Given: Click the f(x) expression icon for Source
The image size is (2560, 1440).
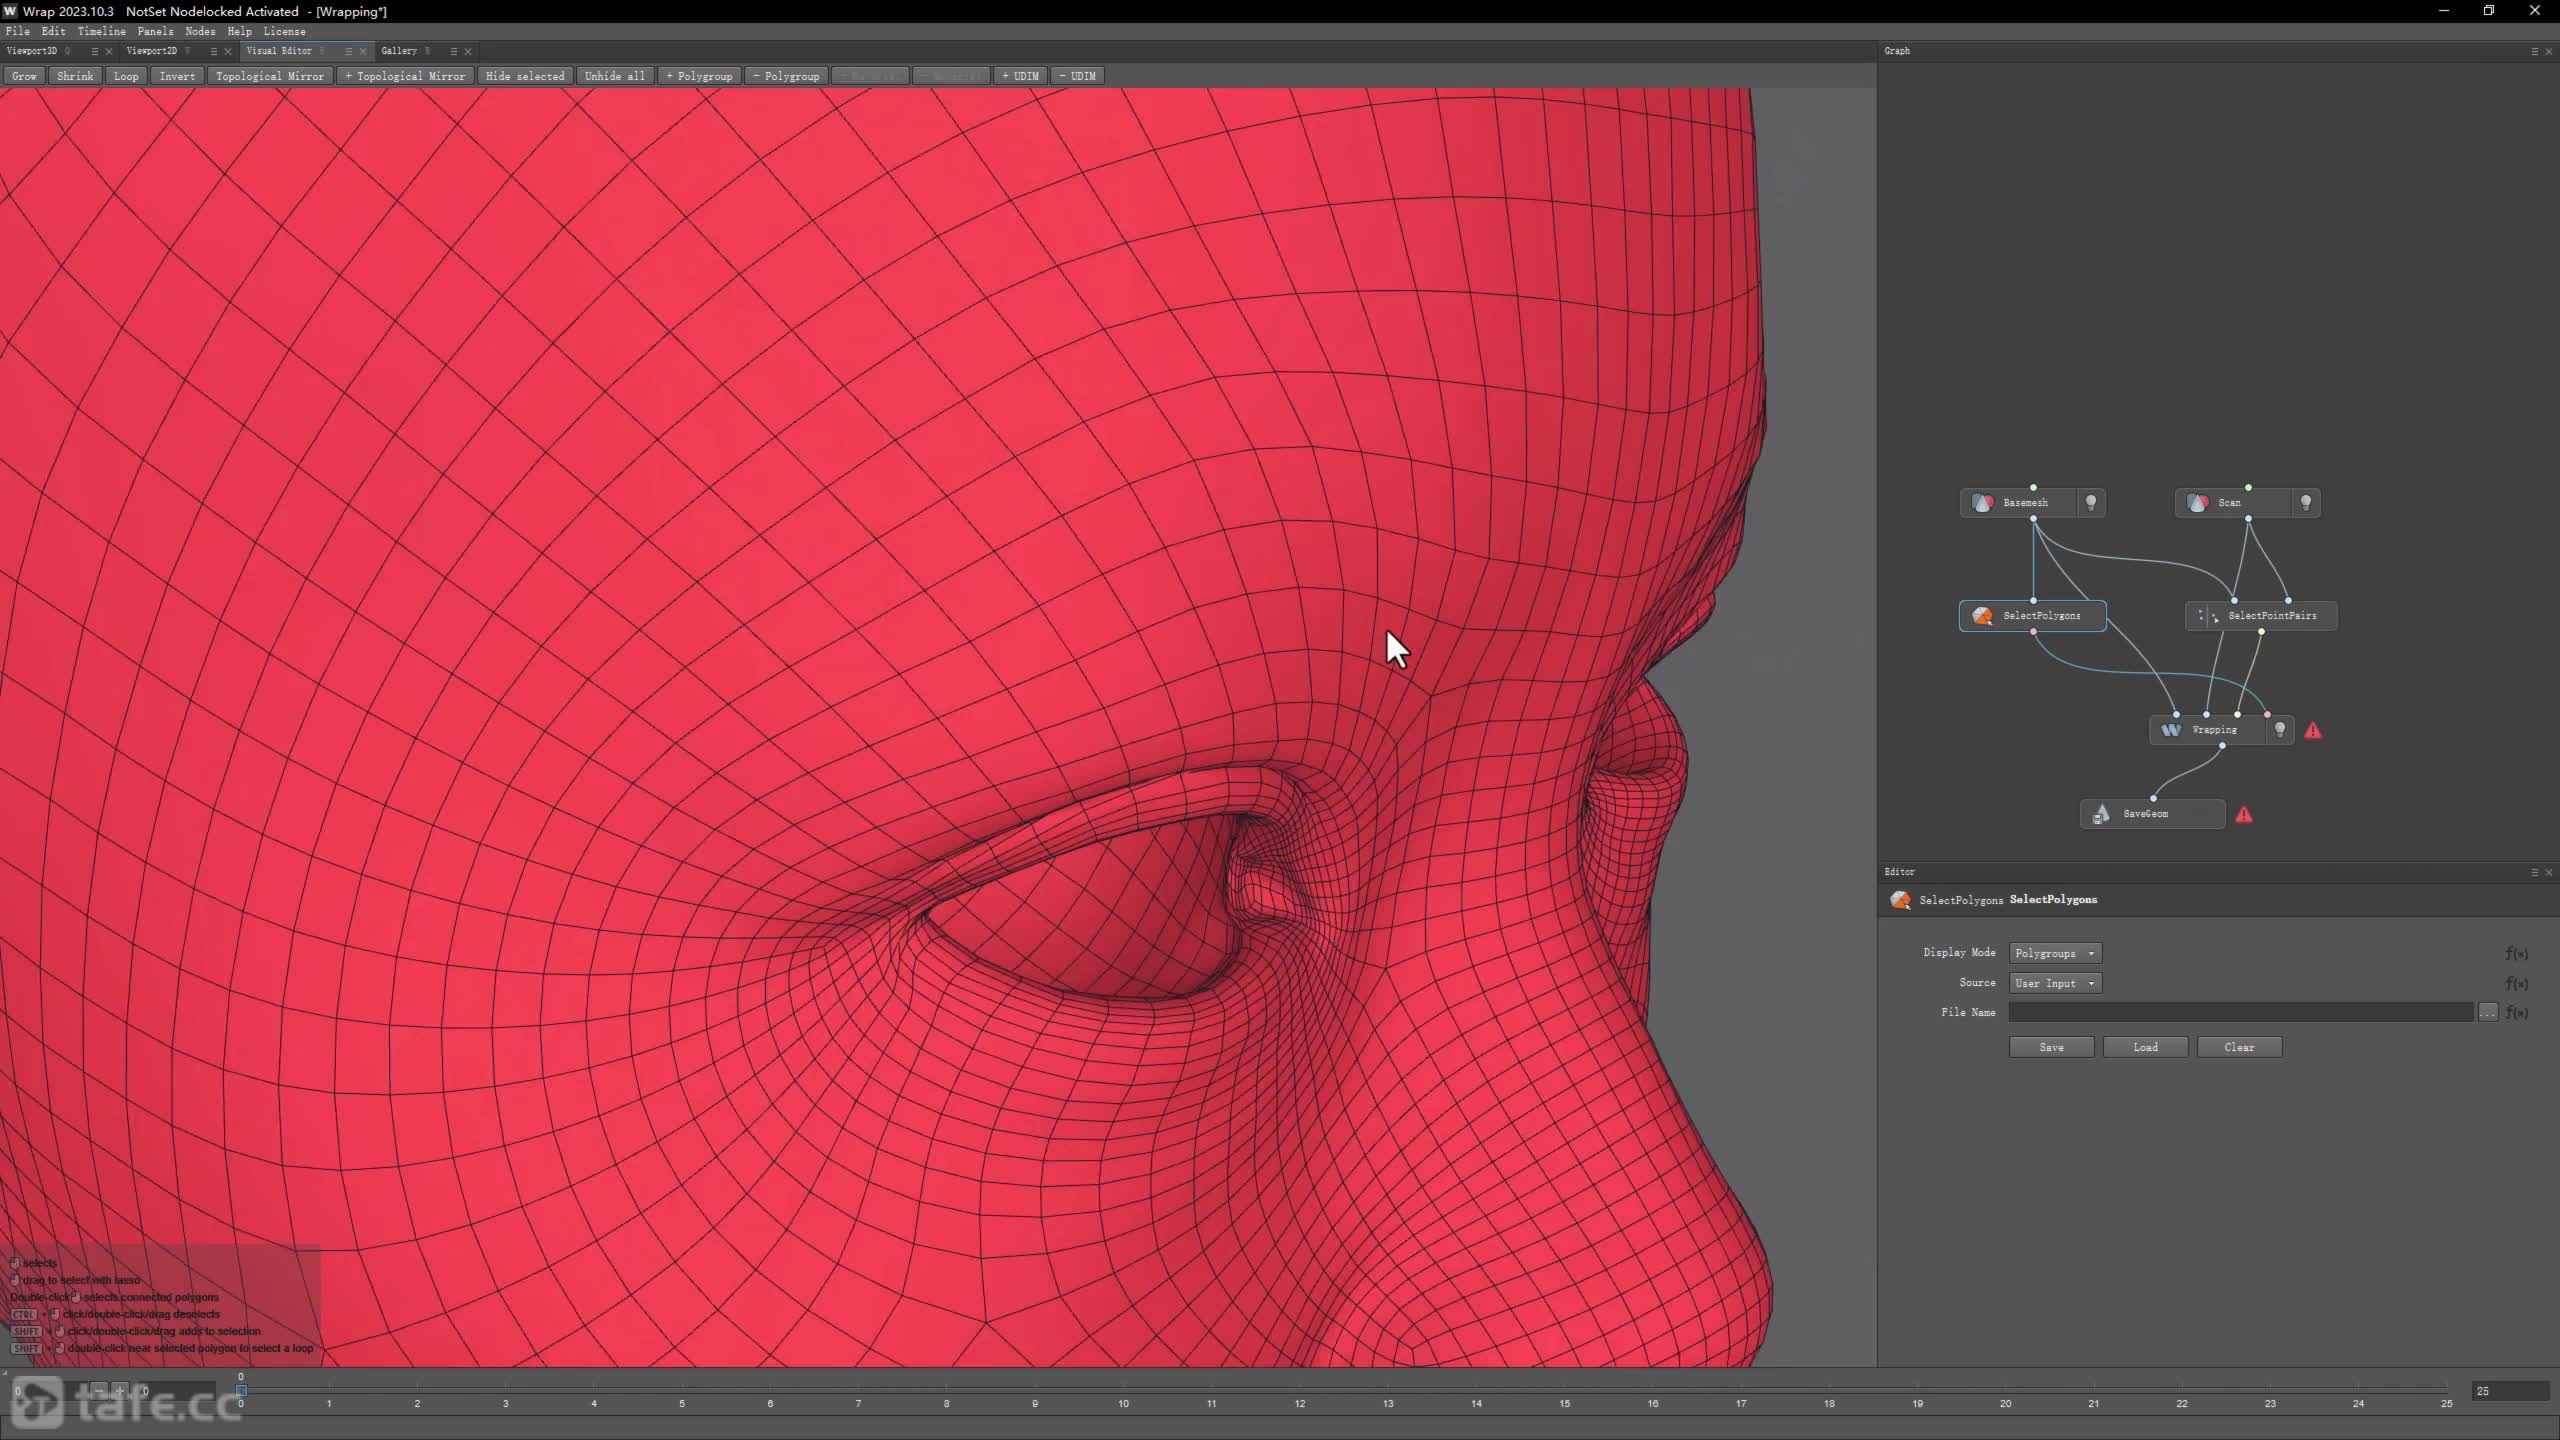Looking at the screenshot, I should (2516, 984).
